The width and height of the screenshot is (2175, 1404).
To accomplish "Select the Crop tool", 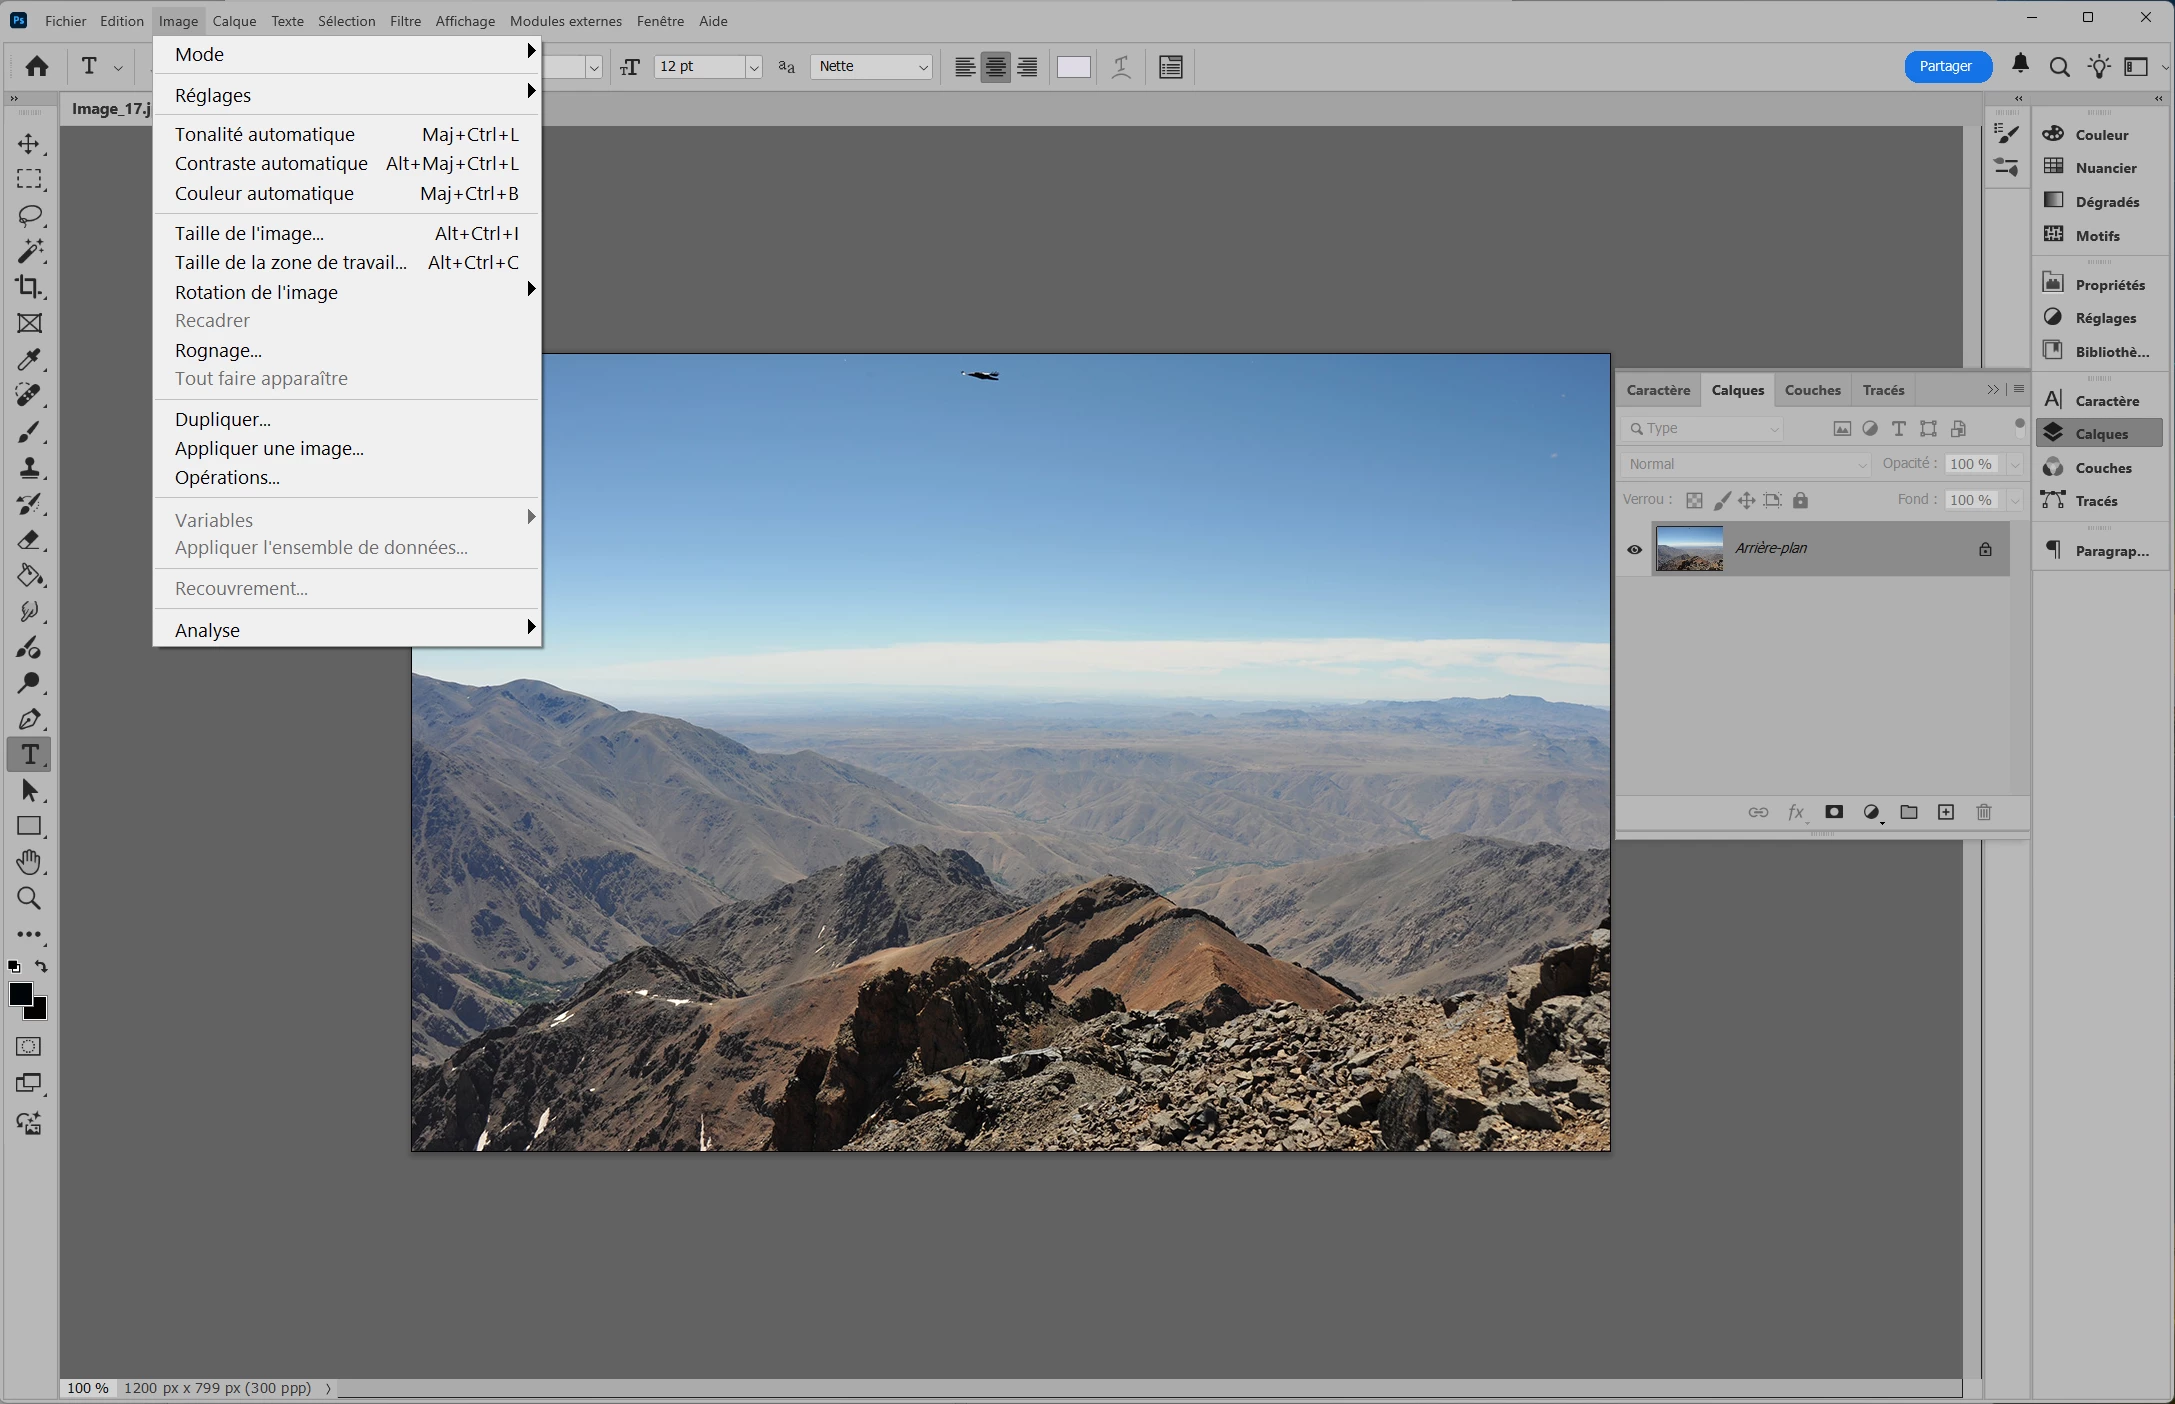I will coord(29,287).
